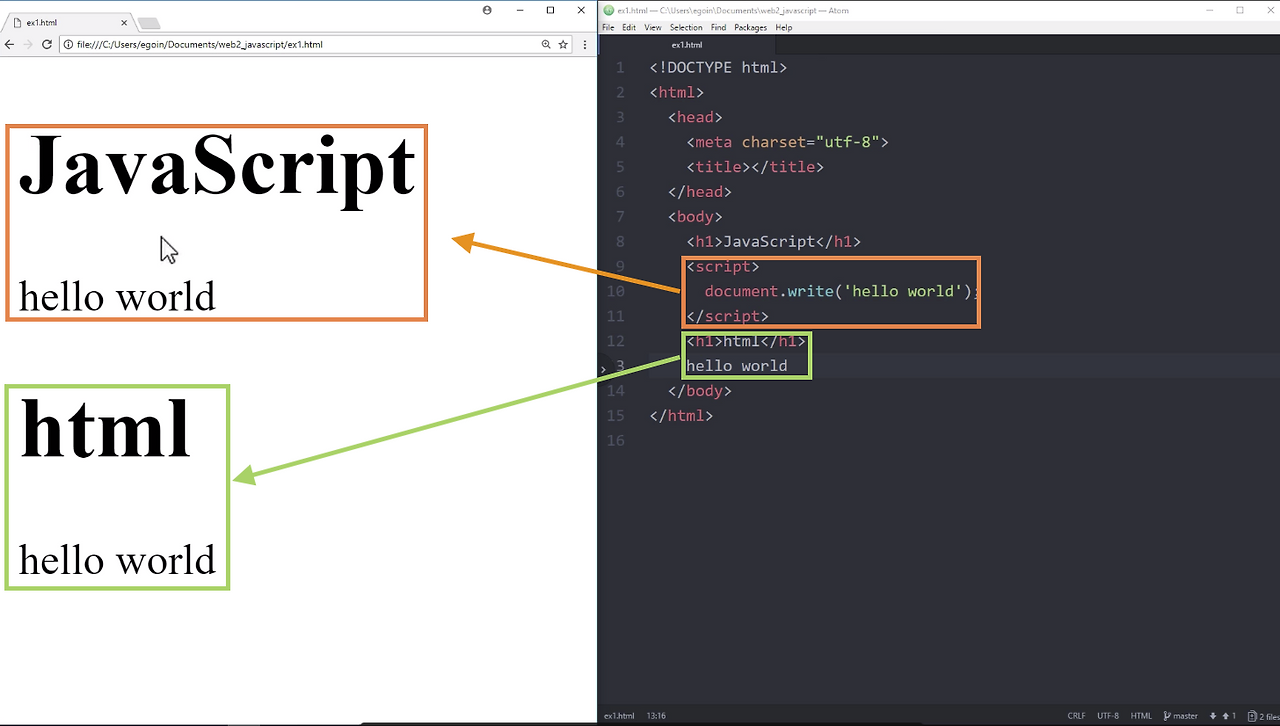The image size is (1280, 726).
Task: Click hello world under html heading
Action: coord(117,560)
